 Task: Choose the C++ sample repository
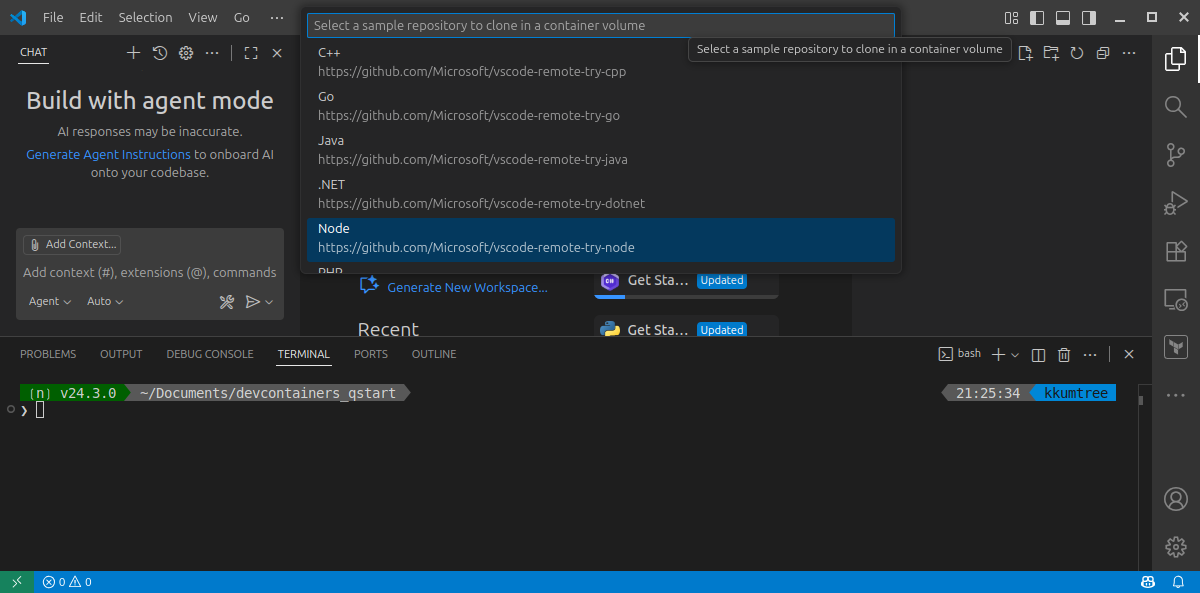point(601,62)
